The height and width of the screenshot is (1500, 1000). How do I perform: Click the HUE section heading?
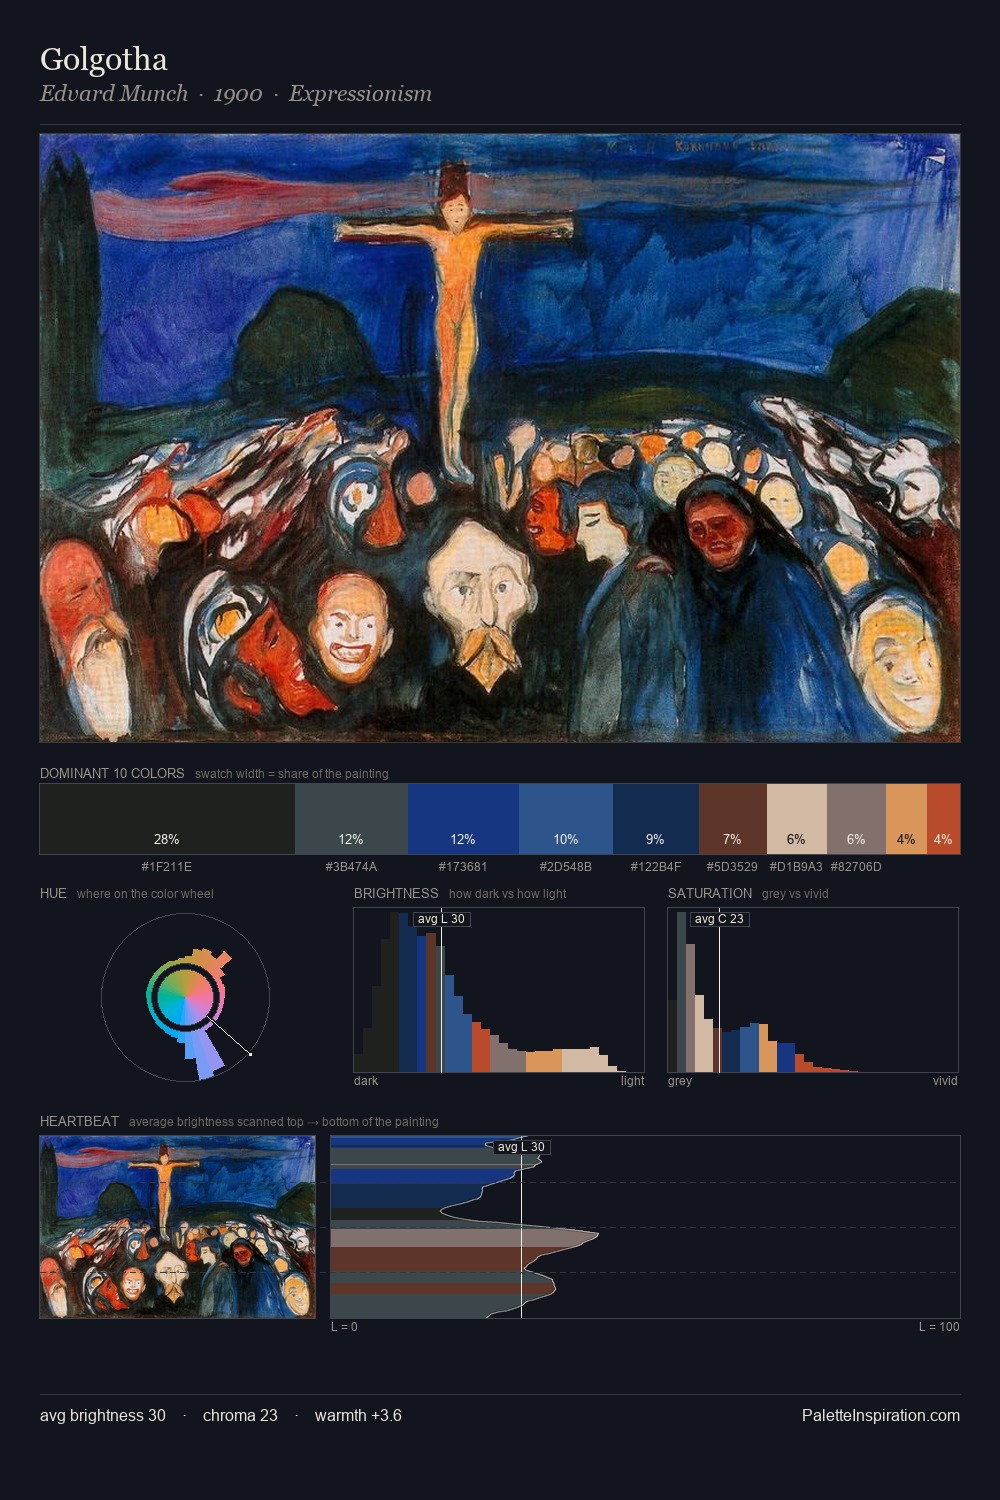53,893
